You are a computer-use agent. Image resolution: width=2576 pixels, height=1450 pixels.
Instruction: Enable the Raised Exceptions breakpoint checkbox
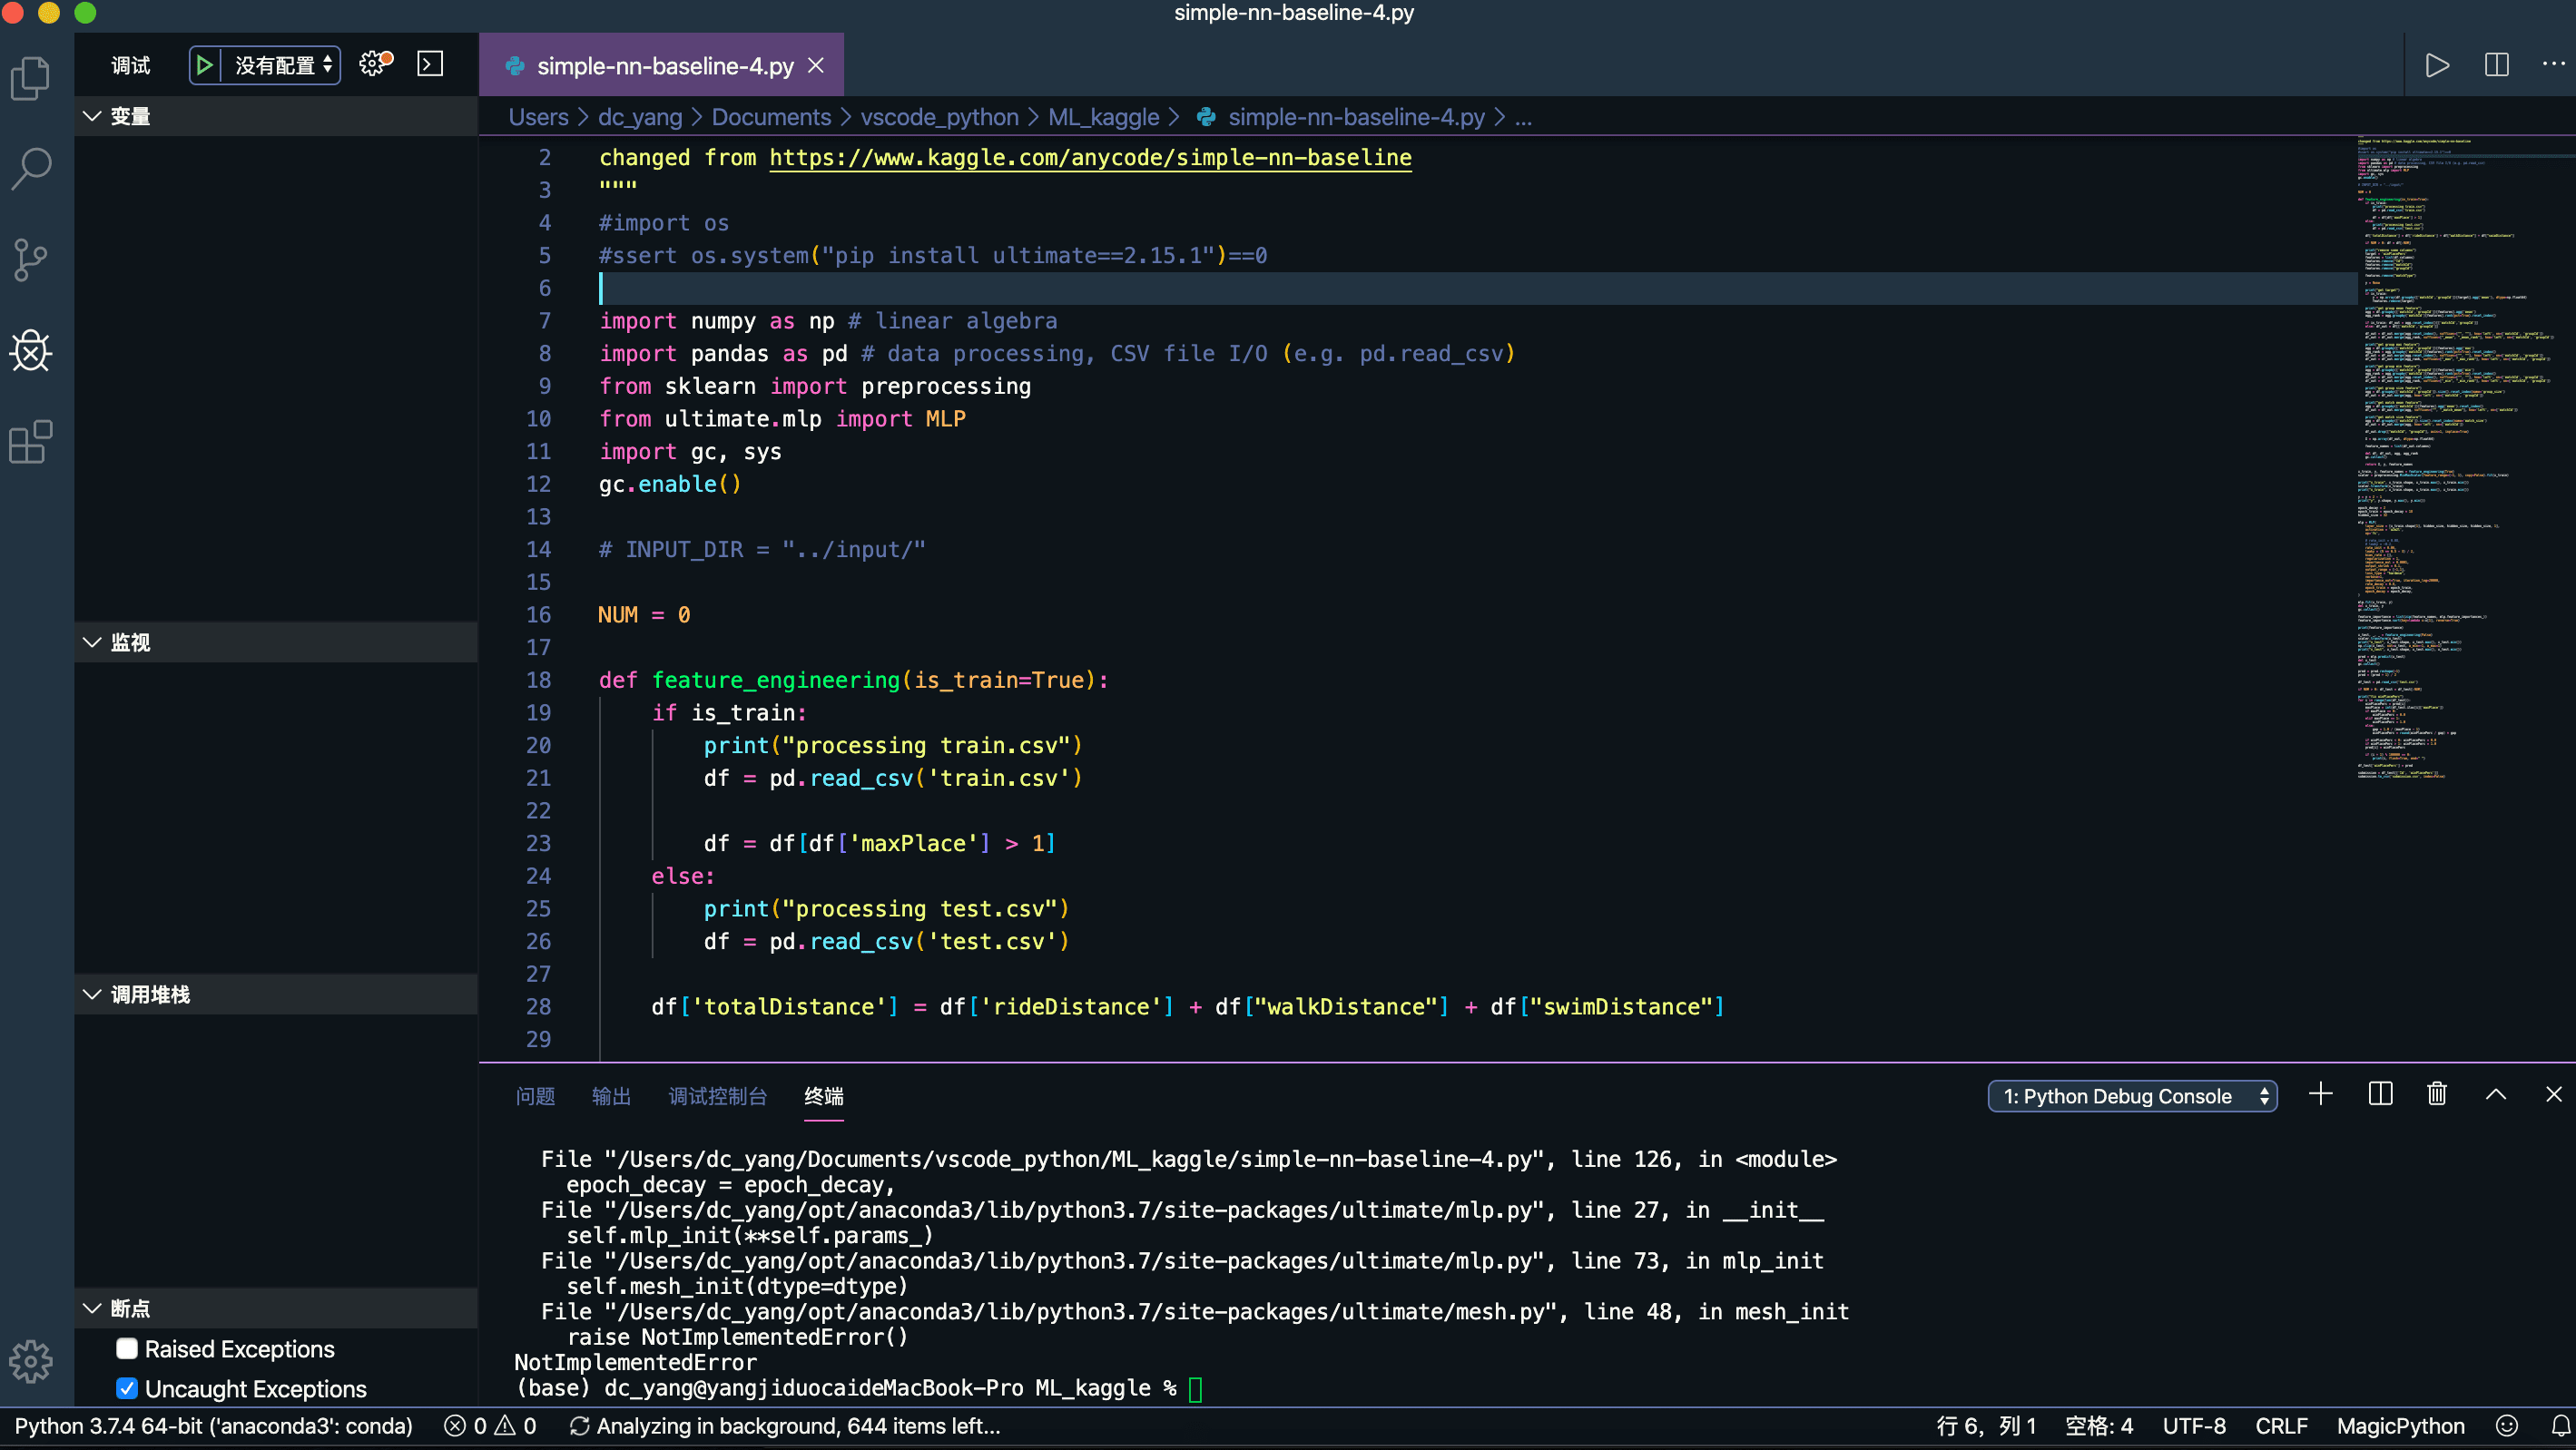[127, 1349]
